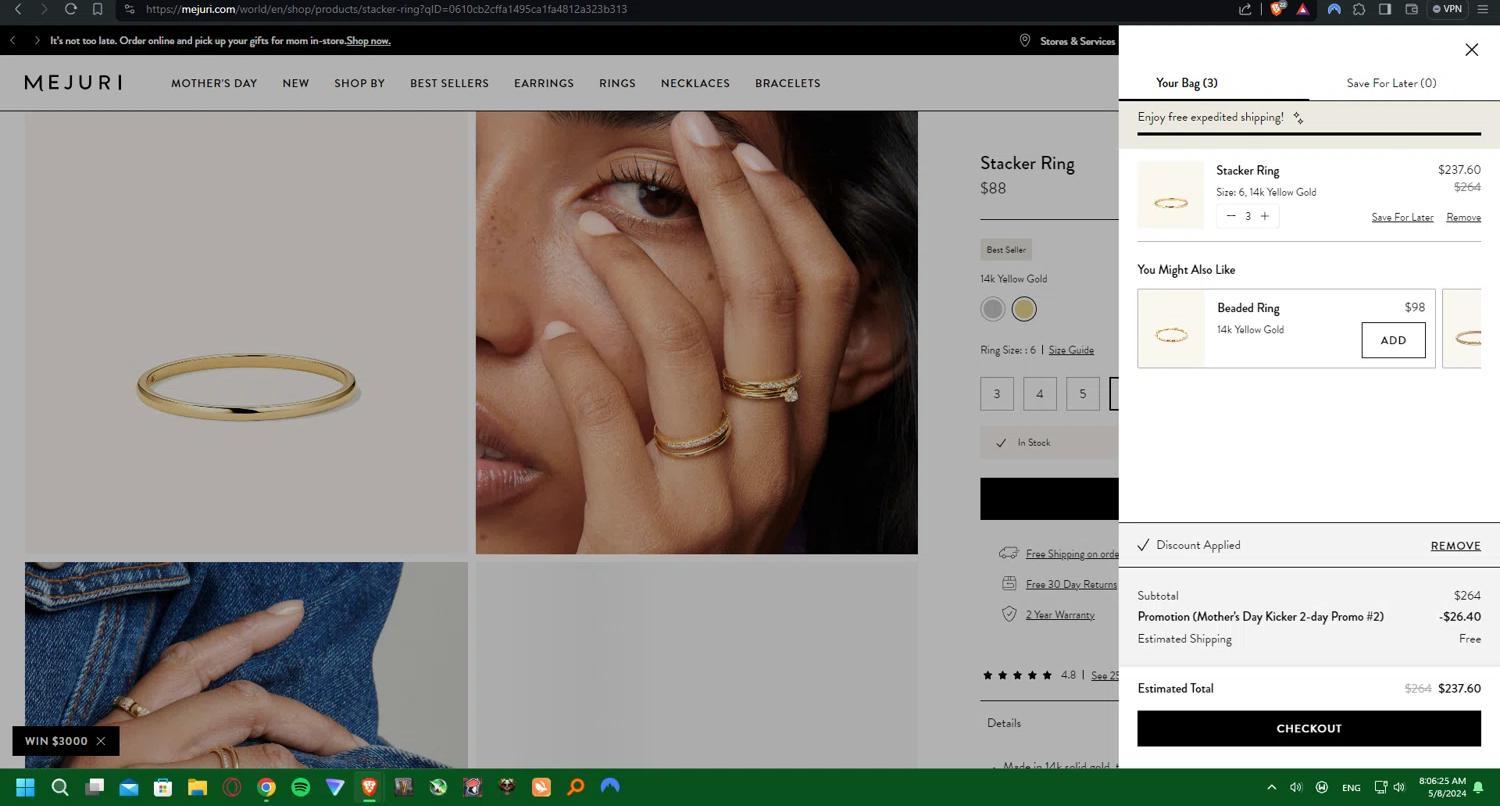Open 2 Year Warranty link
Screen dimensions: 1500x806
[1060, 615]
